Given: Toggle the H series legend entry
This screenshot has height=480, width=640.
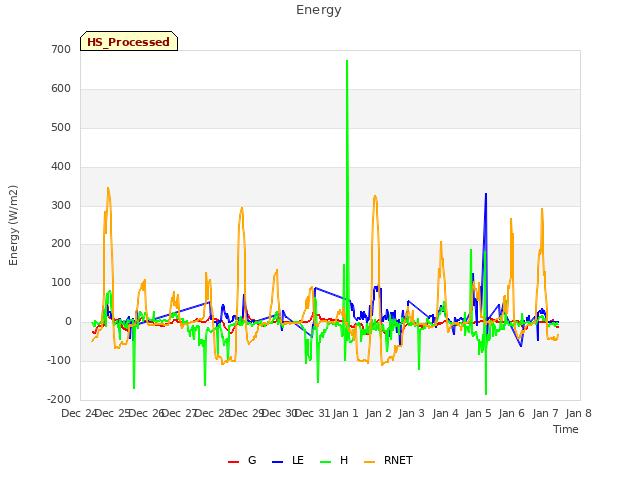Looking at the screenshot, I should click(x=334, y=460).
